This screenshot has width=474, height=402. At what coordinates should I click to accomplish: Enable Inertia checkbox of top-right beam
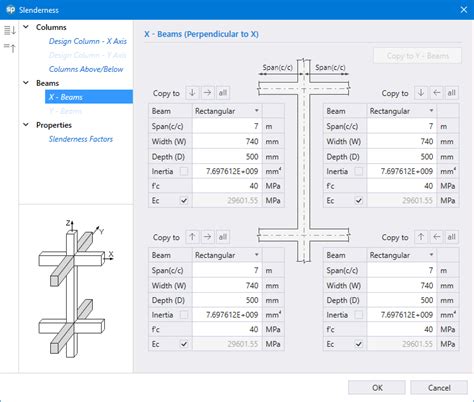359,171
